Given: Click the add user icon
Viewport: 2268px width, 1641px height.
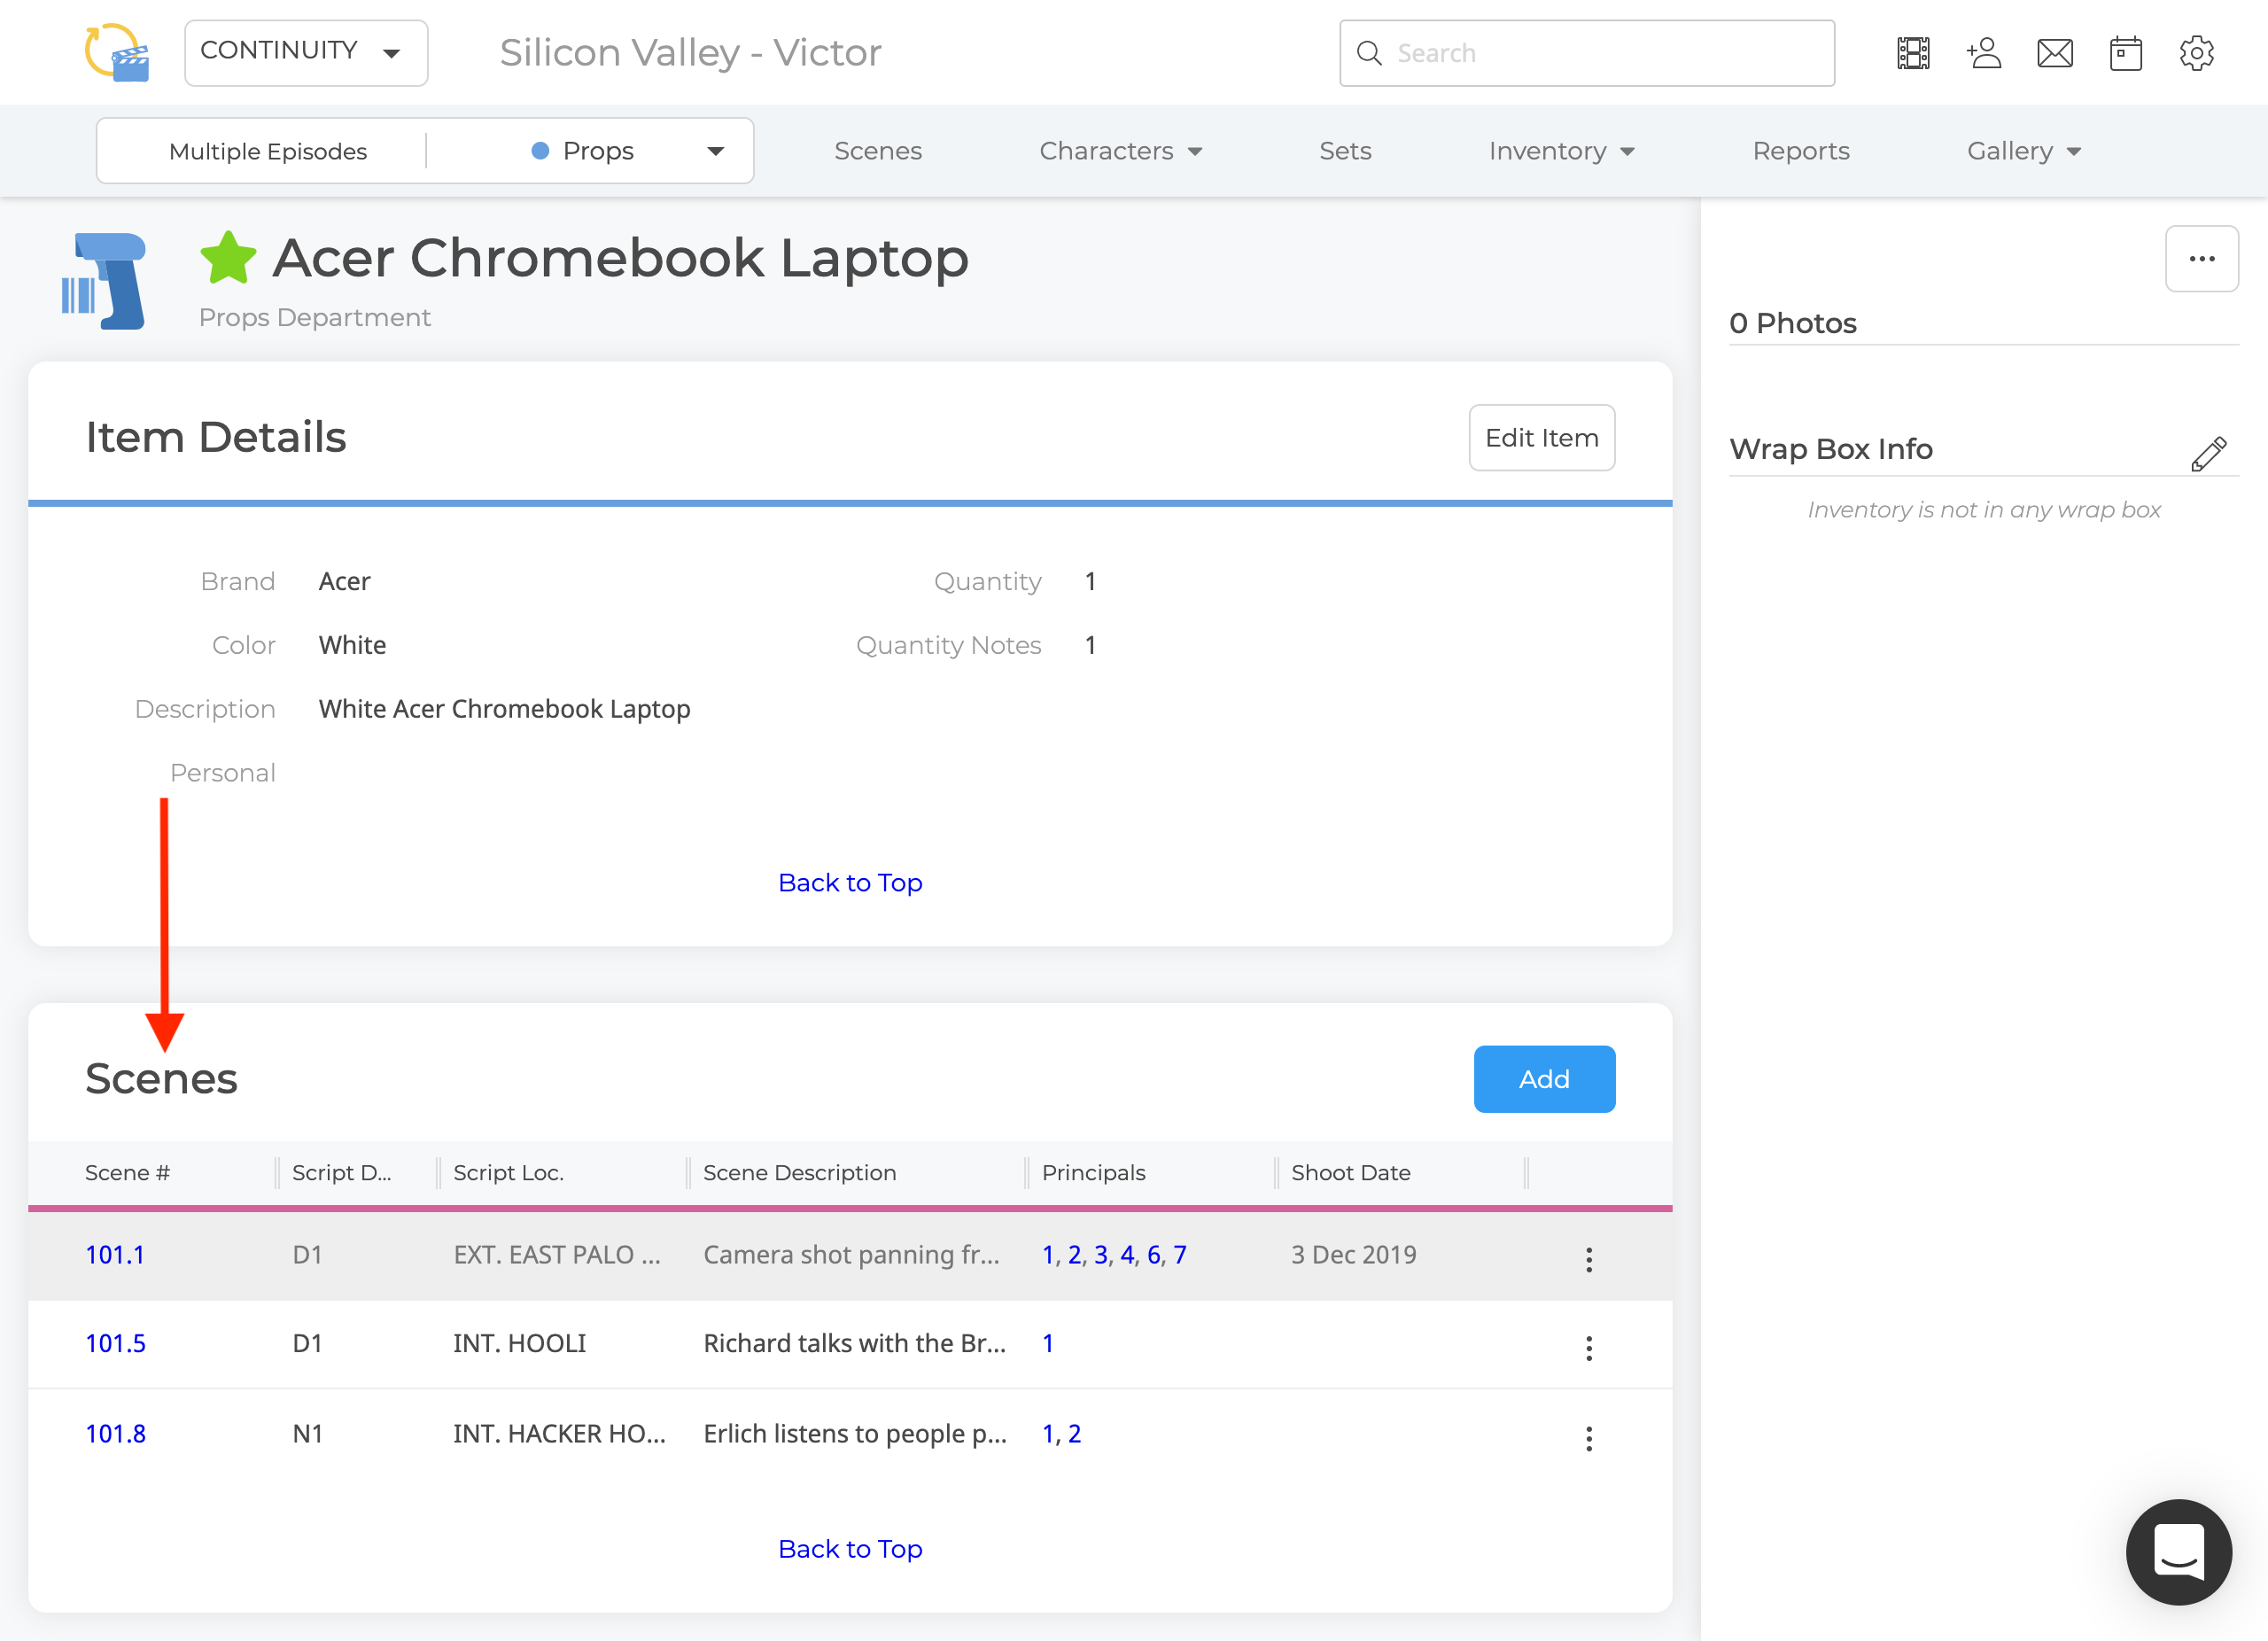Looking at the screenshot, I should point(1984,53).
